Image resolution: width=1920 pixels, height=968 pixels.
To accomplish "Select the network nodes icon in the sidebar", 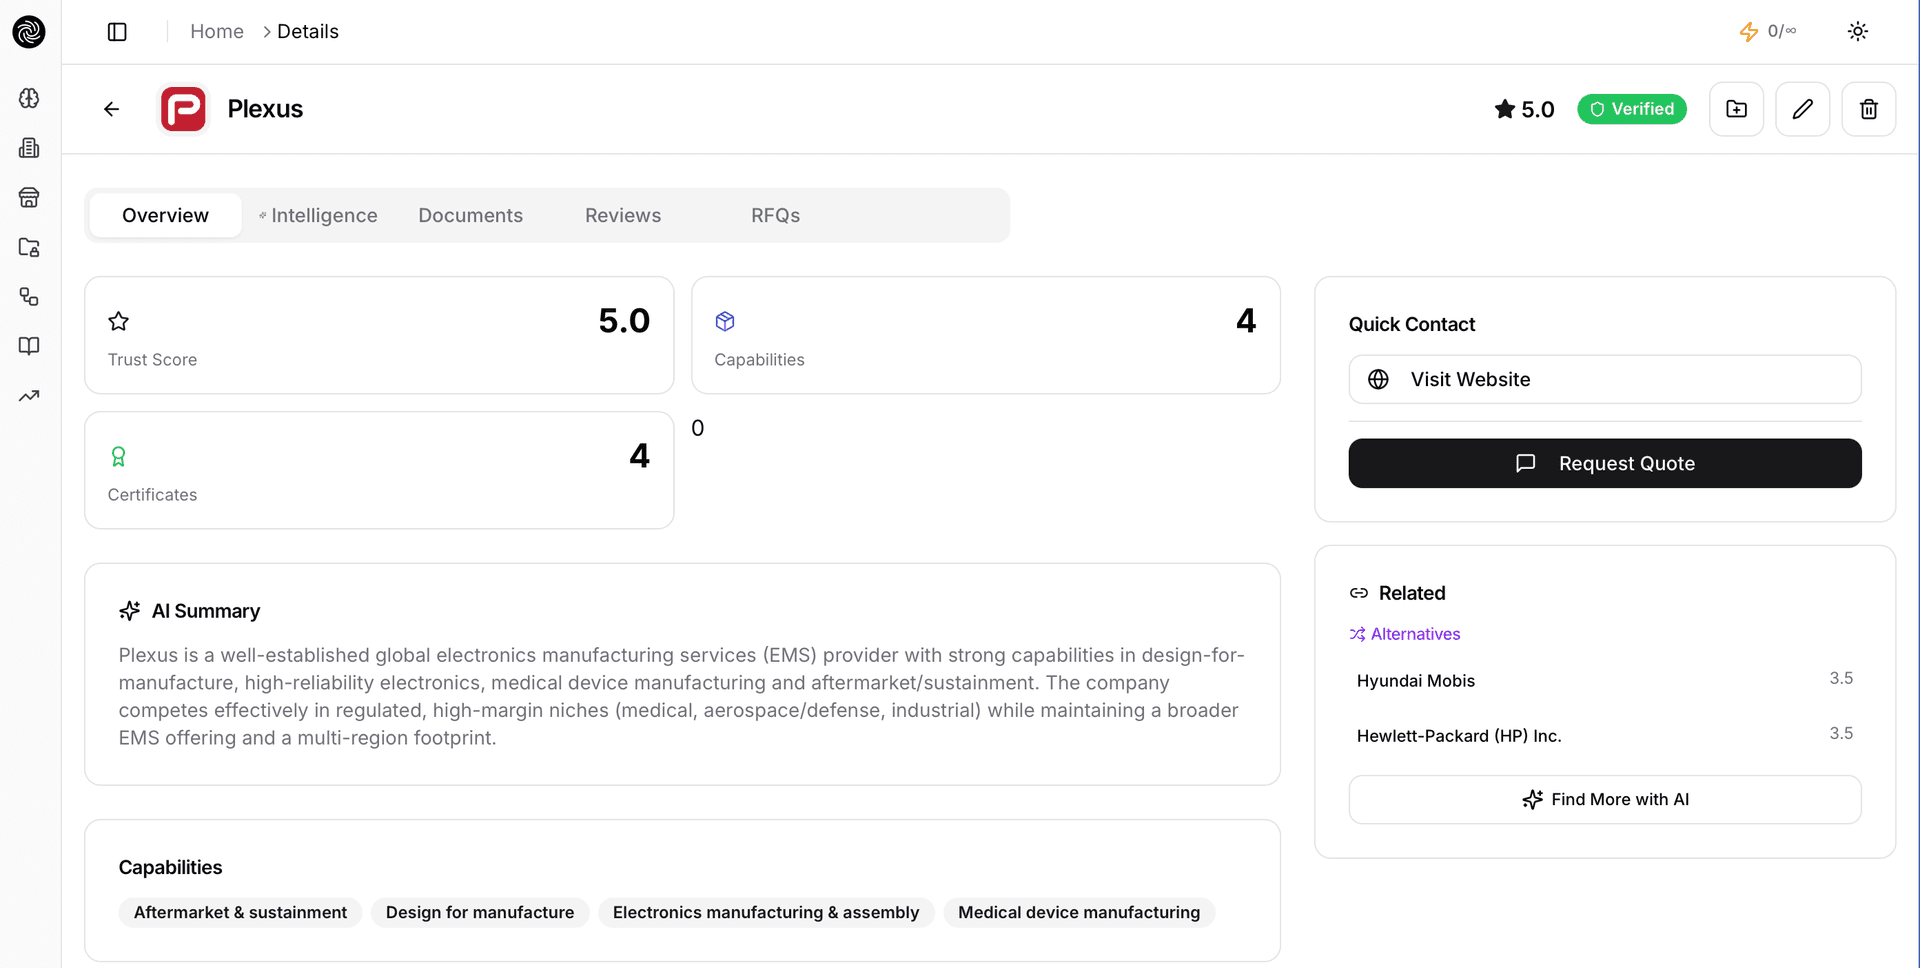I will [29, 297].
